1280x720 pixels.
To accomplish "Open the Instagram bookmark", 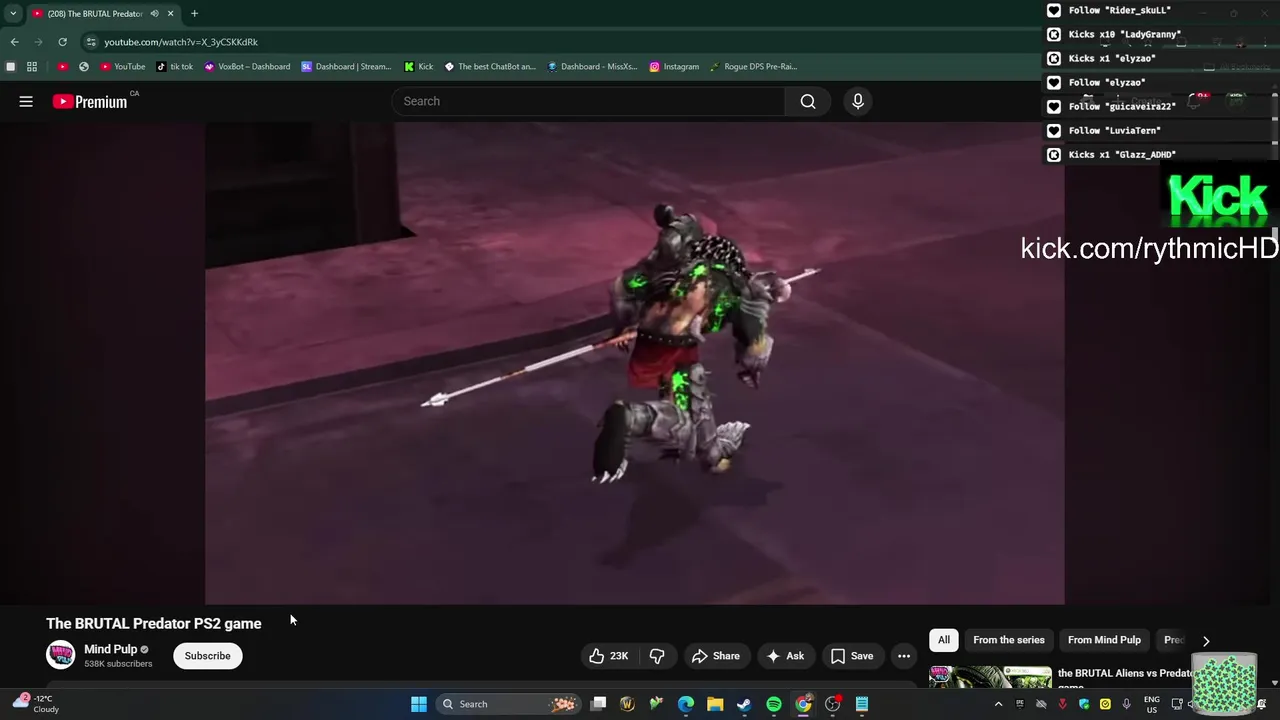I will coord(674,67).
